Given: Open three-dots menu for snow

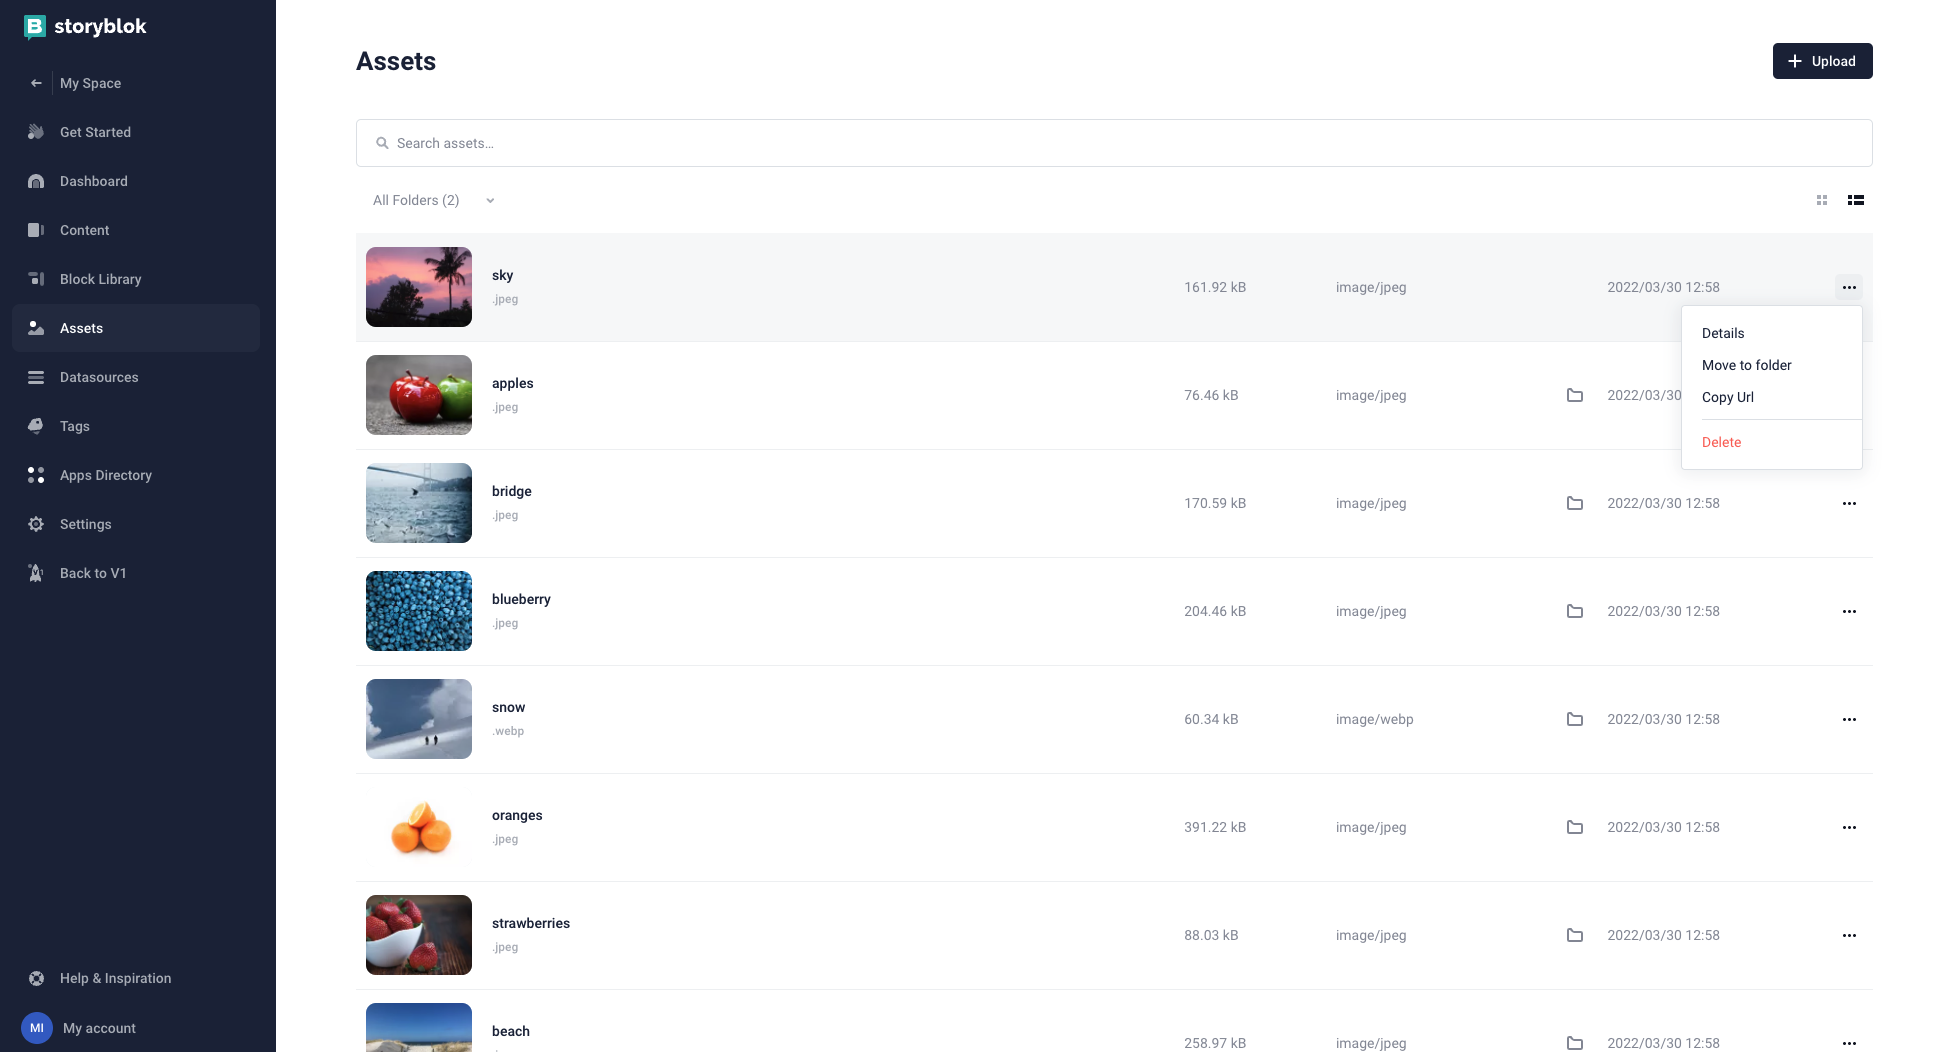Looking at the screenshot, I should point(1849,719).
